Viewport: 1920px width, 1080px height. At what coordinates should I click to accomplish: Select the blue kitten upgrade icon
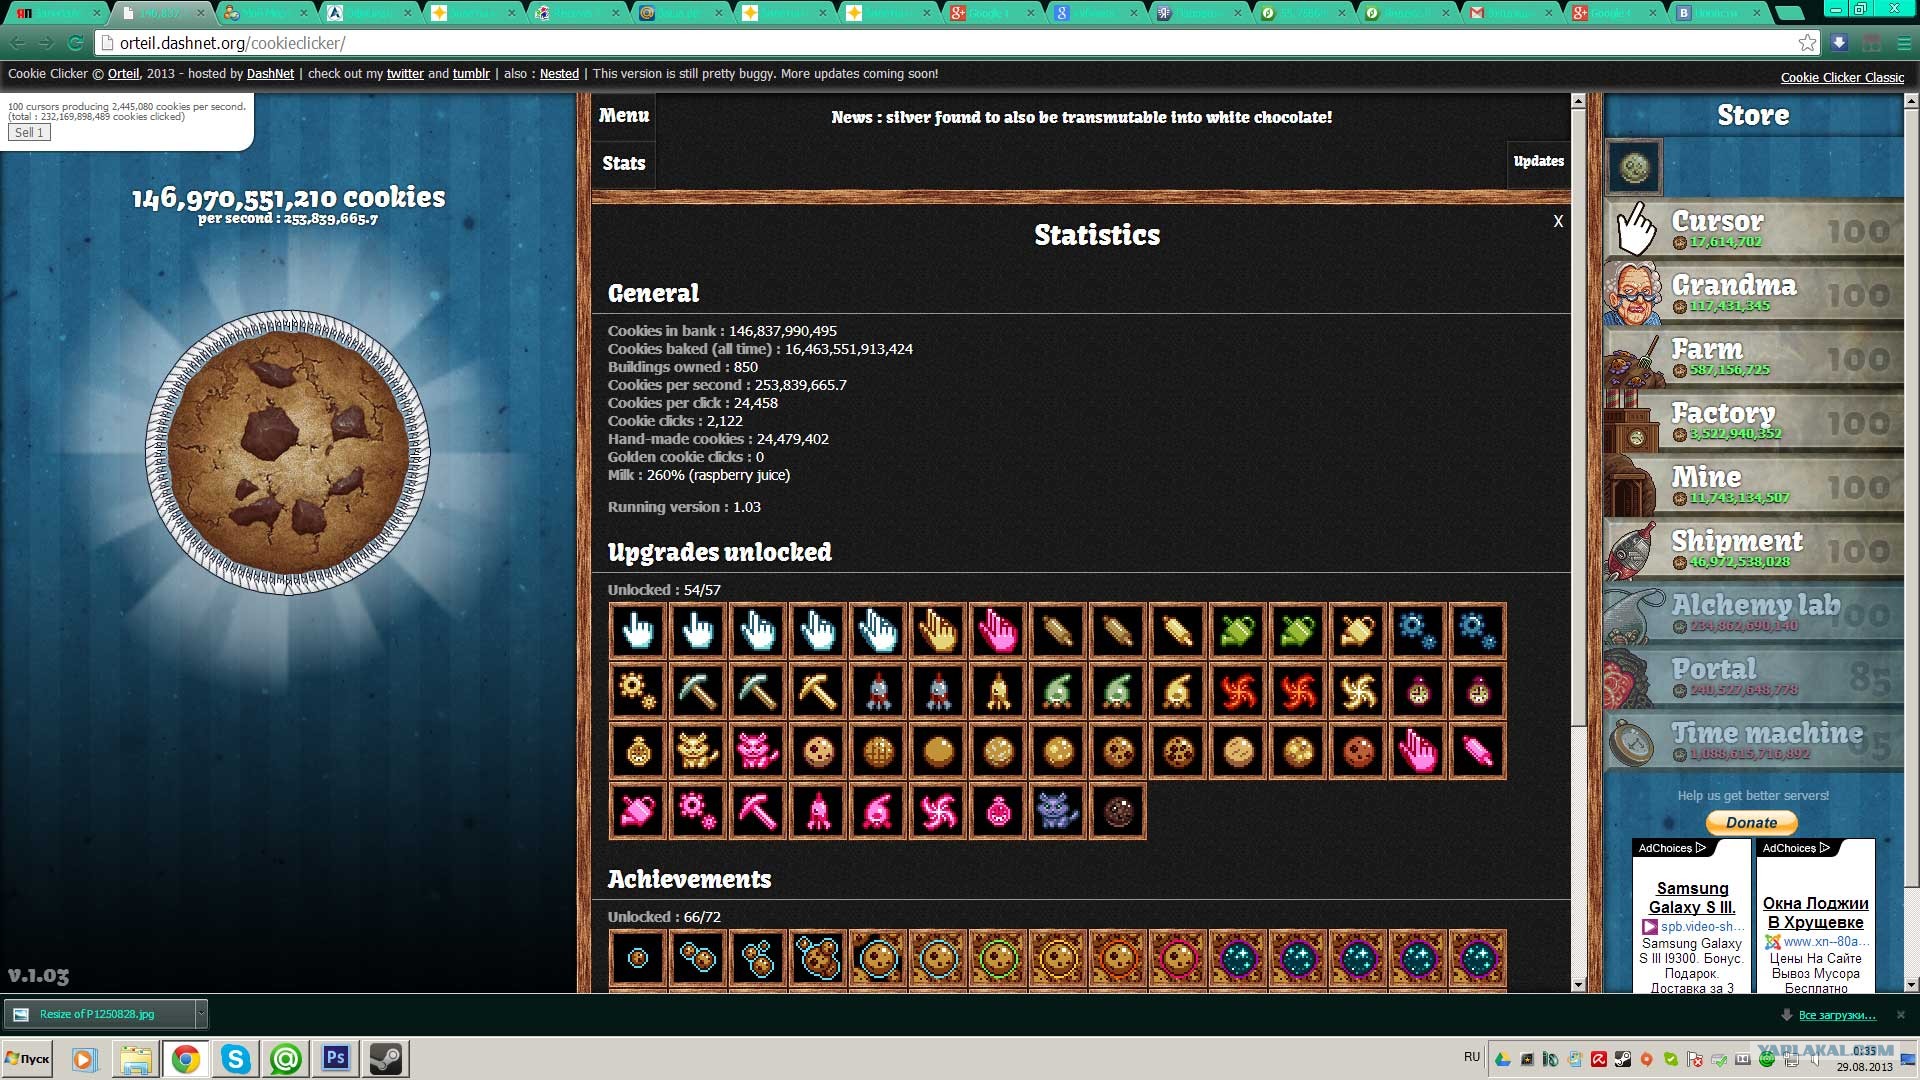click(1058, 811)
